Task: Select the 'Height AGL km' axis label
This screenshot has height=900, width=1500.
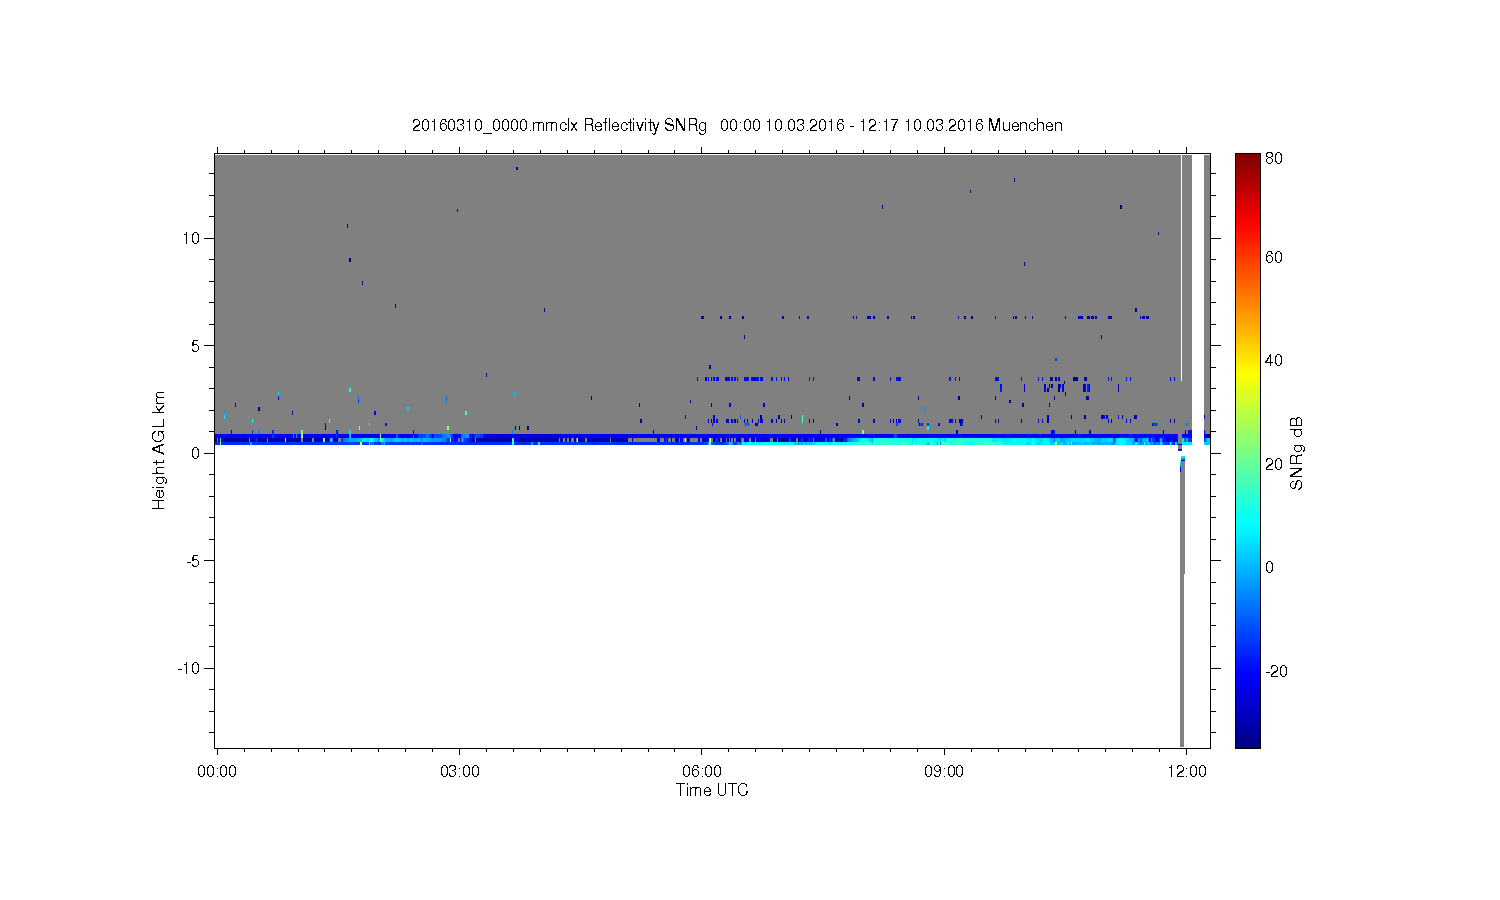Action: [x=159, y=450]
